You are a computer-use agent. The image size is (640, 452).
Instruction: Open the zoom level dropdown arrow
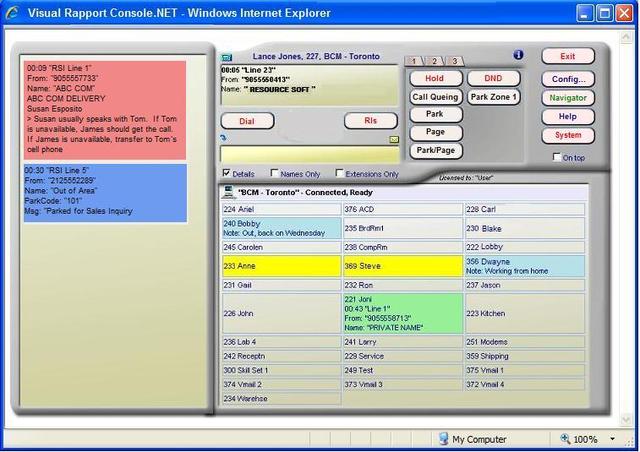point(612,439)
